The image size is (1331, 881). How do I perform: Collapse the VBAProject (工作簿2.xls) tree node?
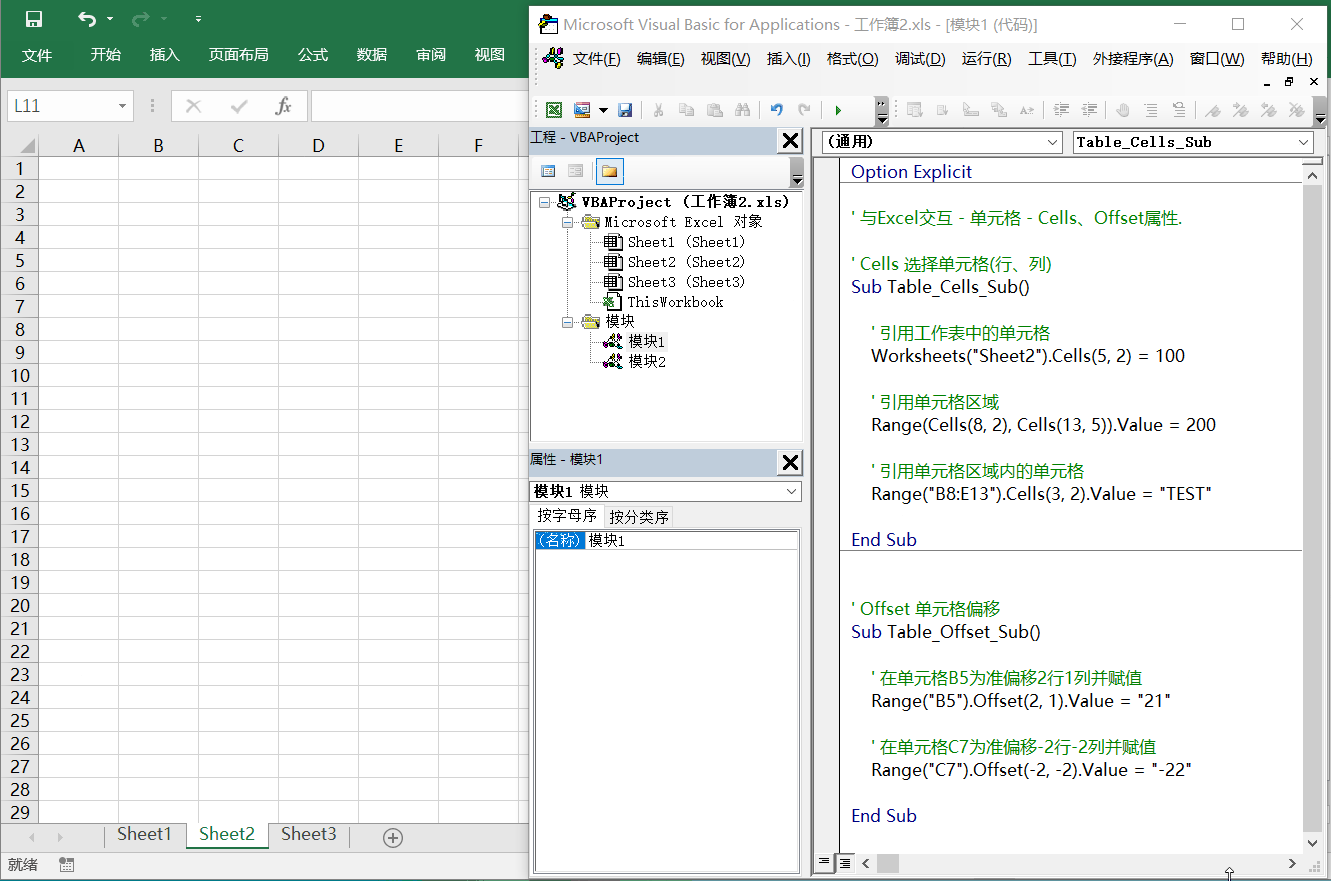pyautogui.click(x=544, y=202)
